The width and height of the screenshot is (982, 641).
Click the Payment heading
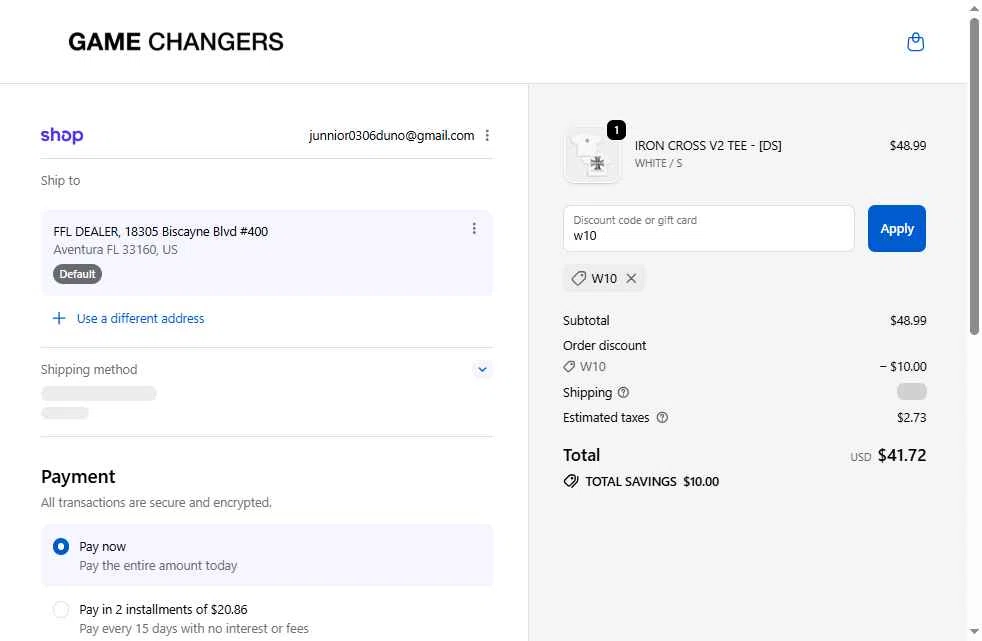(x=78, y=477)
